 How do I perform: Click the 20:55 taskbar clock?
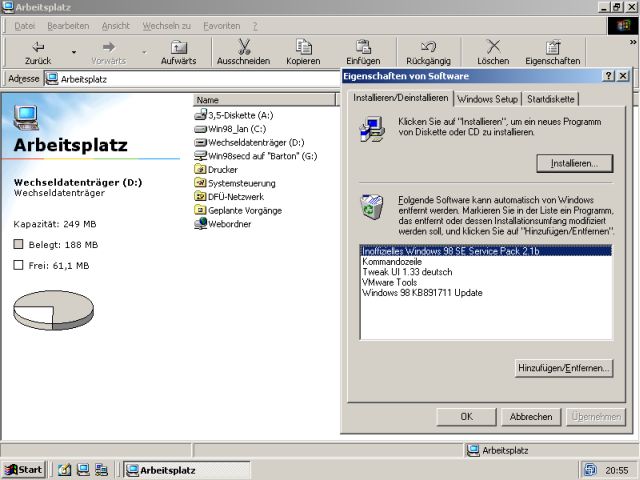click(617, 471)
